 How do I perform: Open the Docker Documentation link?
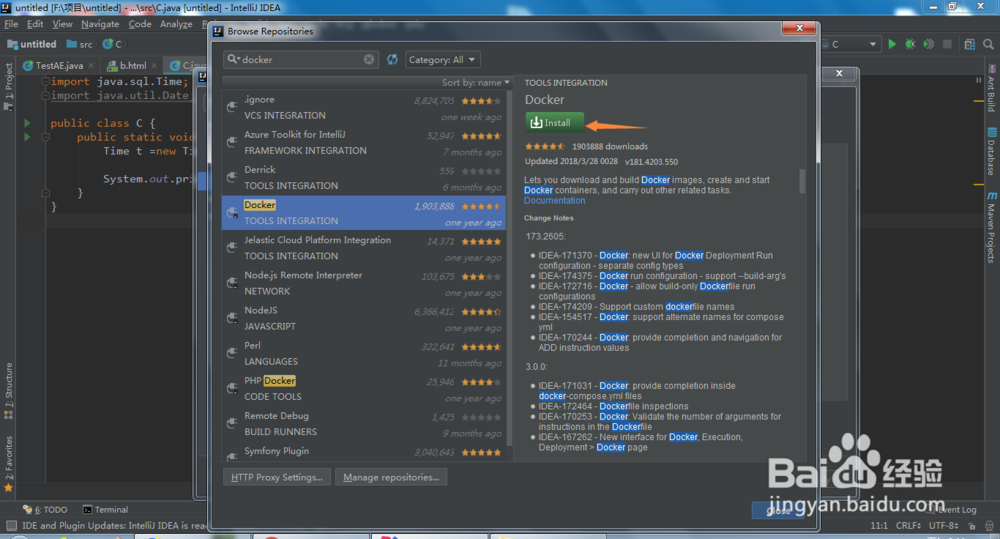pyautogui.click(x=554, y=200)
